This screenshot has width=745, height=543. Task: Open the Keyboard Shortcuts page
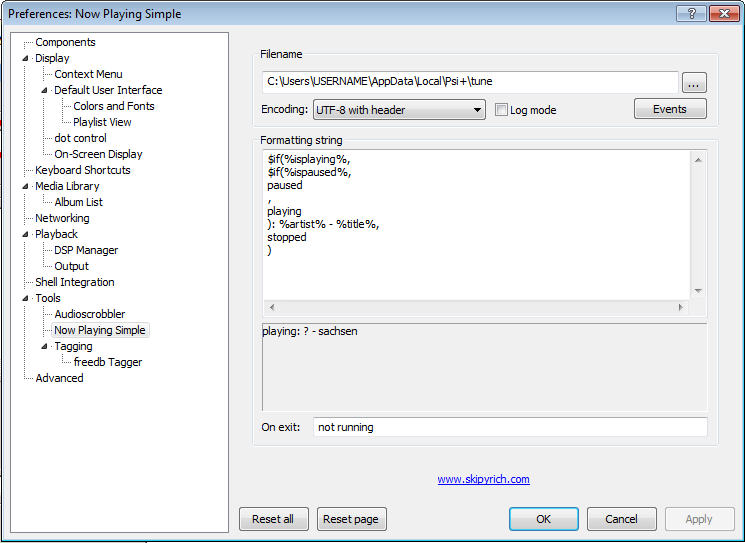[x=82, y=170]
